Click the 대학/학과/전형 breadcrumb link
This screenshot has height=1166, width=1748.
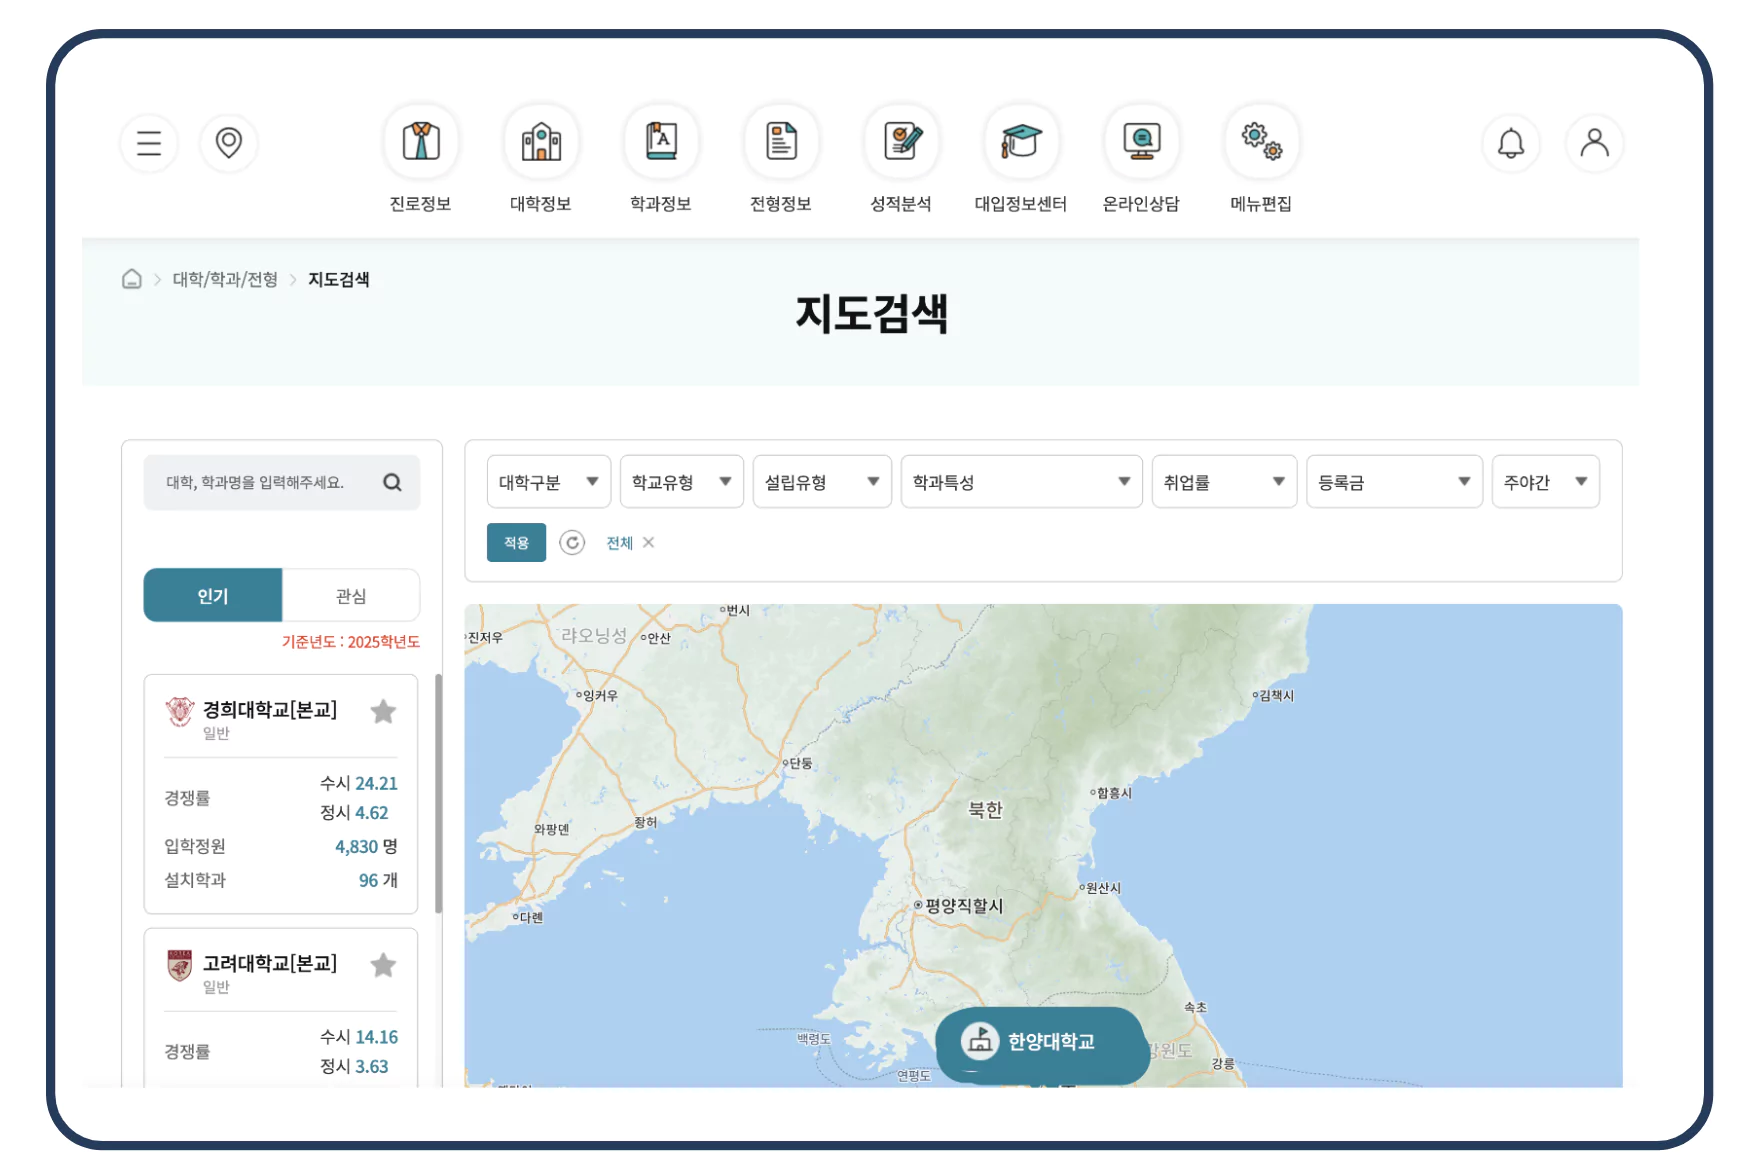tap(225, 279)
